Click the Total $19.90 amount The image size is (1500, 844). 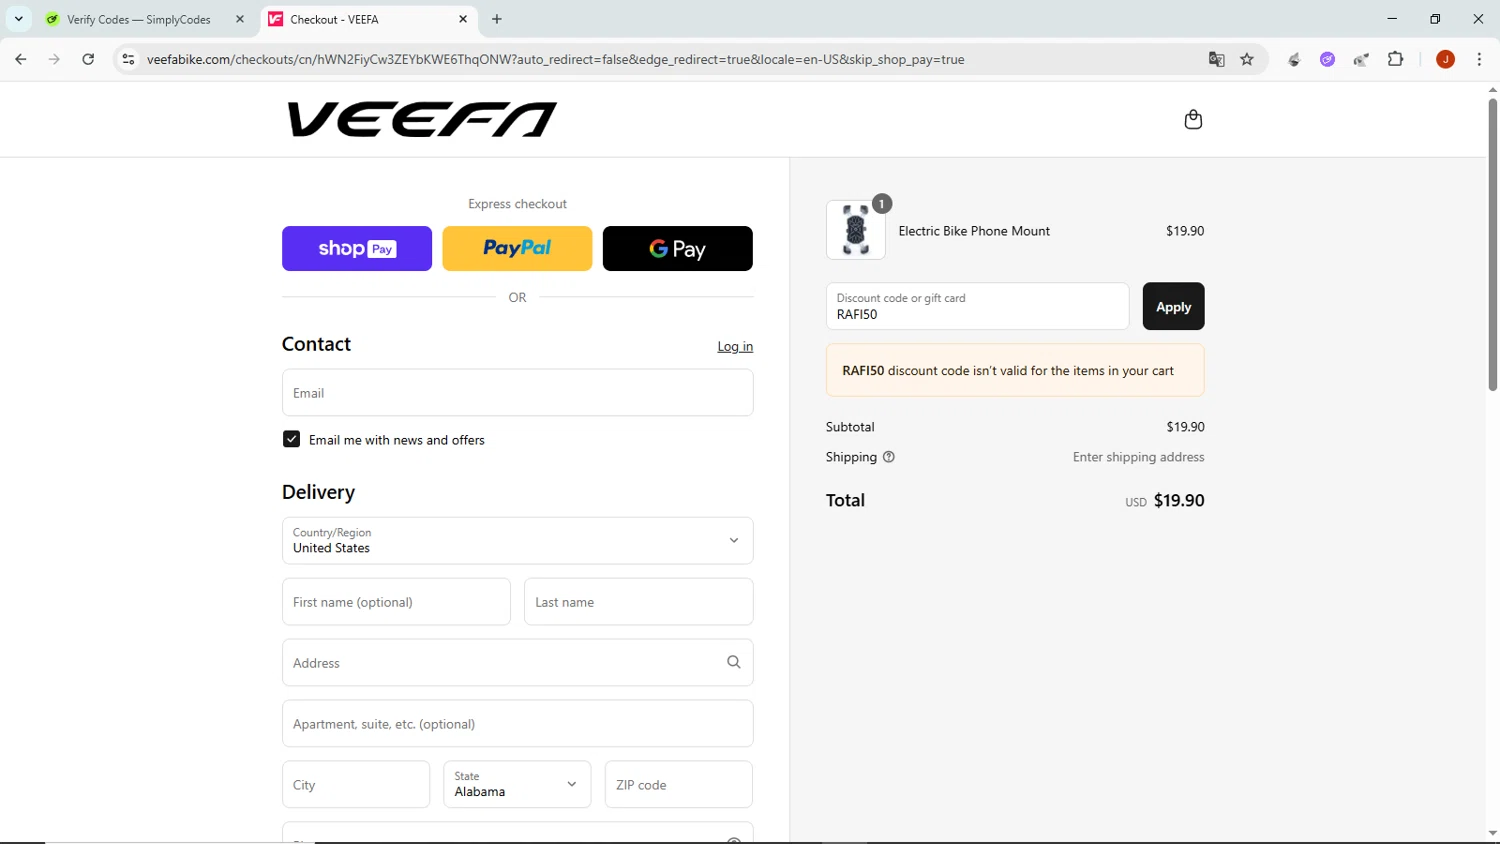click(x=1179, y=500)
